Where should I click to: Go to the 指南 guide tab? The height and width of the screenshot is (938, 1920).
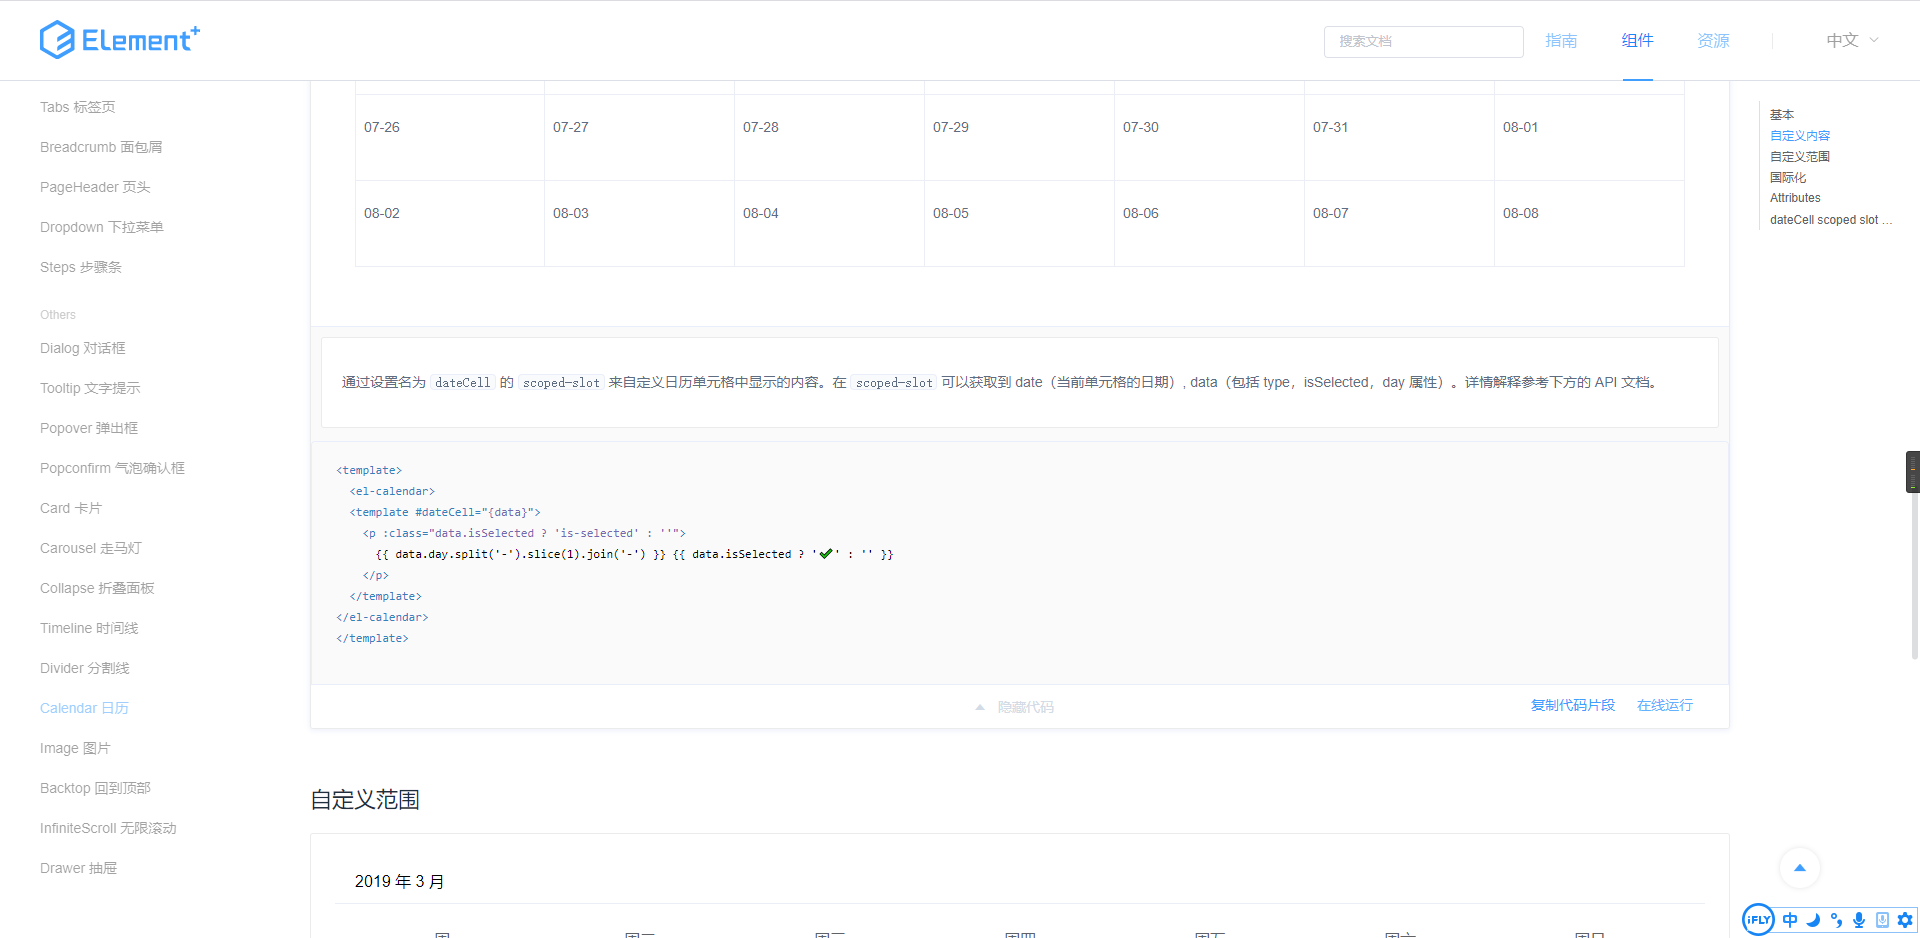pyautogui.click(x=1561, y=41)
